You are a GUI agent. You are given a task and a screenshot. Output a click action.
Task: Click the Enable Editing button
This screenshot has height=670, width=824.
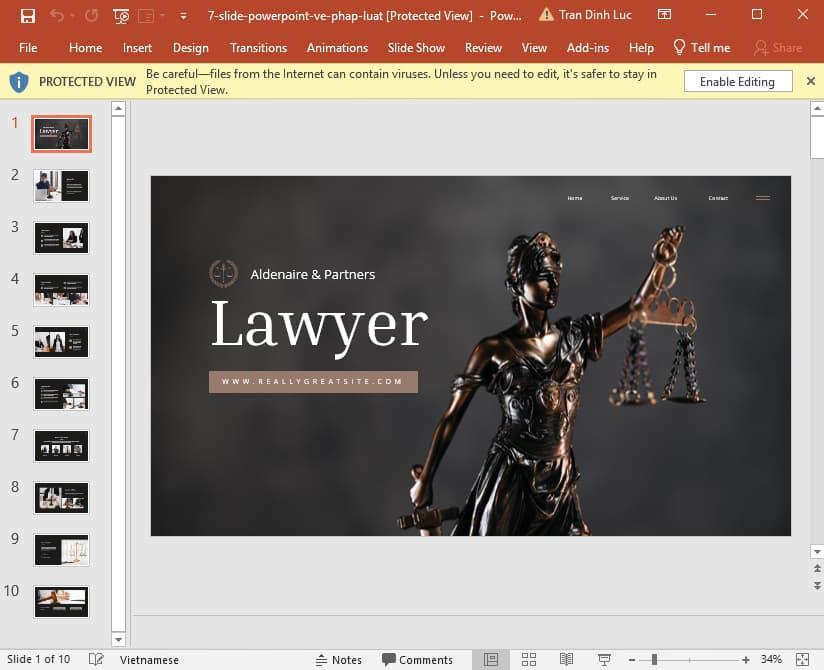tap(737, 81)
